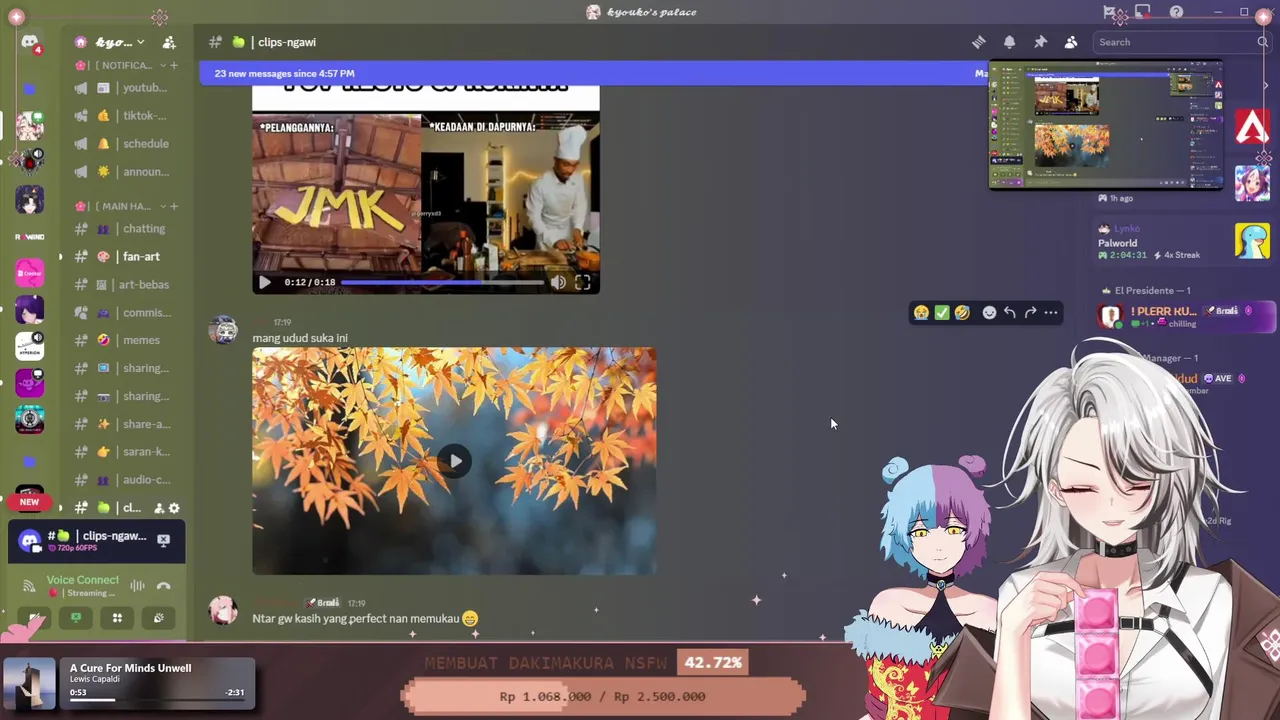Click the Lewis Capaldi album art
The image size is (1280, 720).
(x=29, y=683)
